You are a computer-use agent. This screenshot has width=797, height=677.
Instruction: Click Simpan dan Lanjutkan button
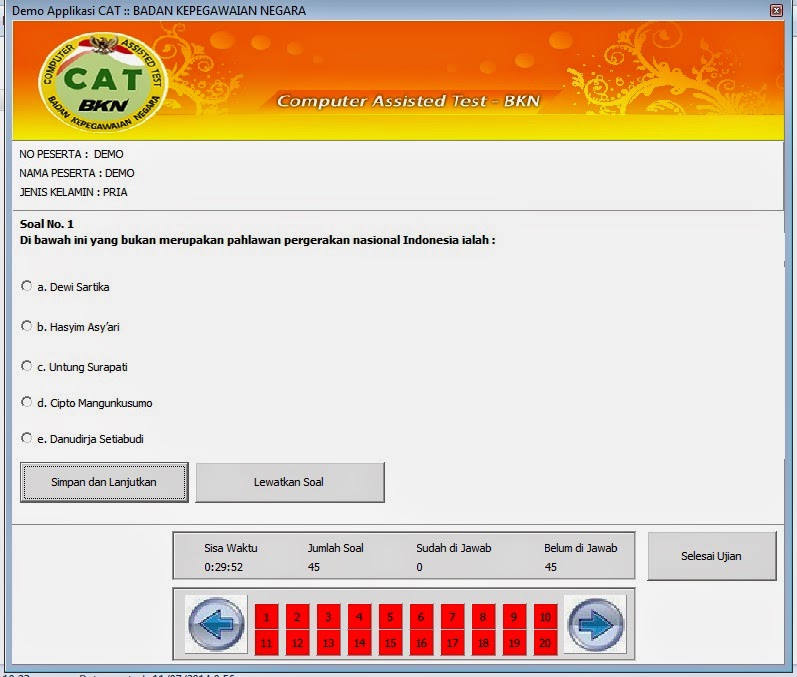pyautogui.click(x=104, y=482)
